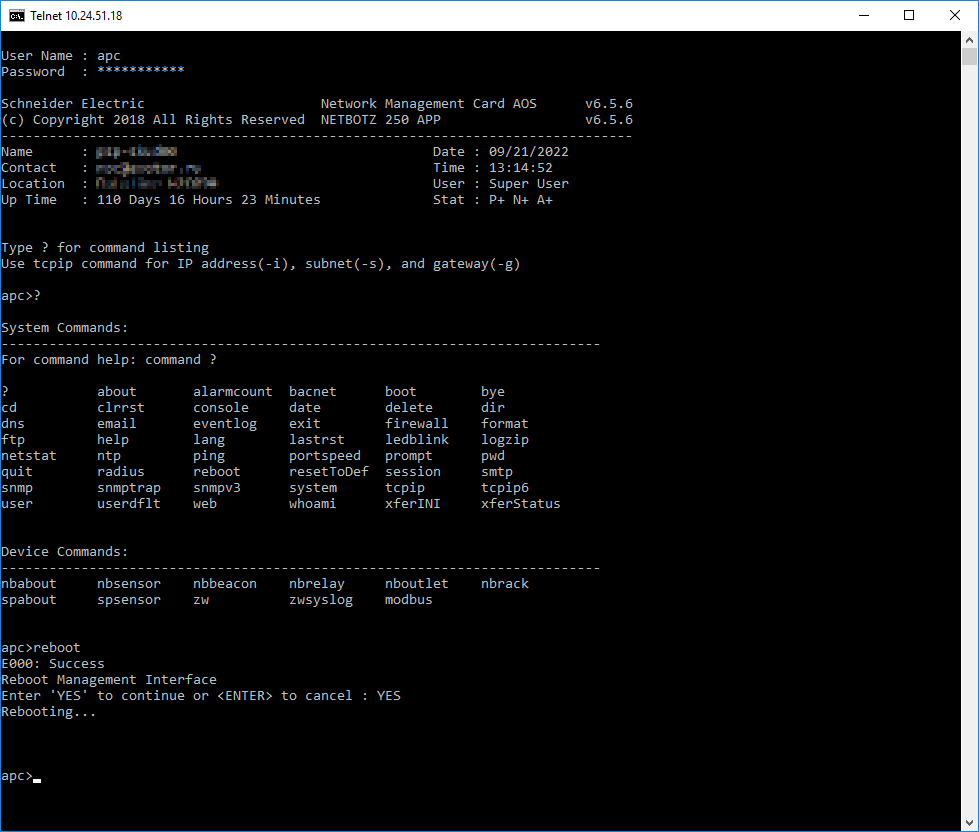979x832 pixels.
Task: Click the 'lastrst' command text
Action: tap(317, 439)
